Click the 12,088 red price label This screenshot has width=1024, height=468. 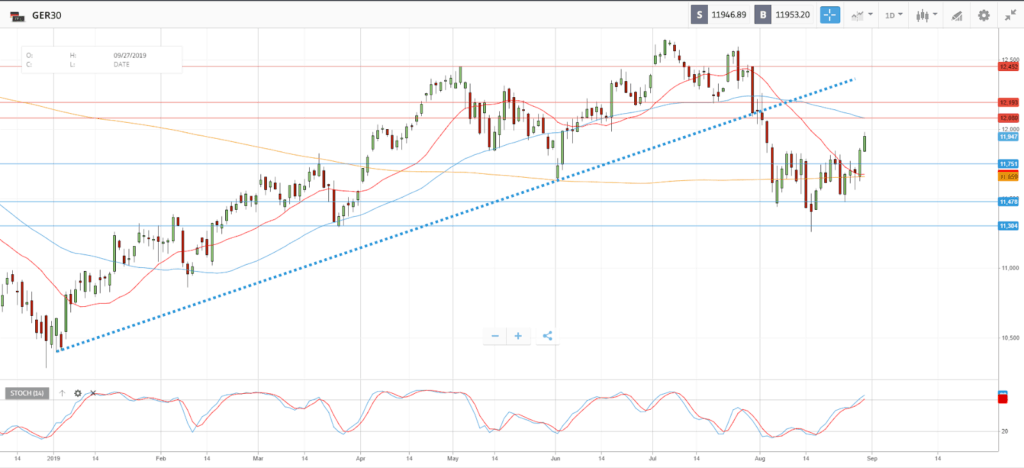[1009, 117]
